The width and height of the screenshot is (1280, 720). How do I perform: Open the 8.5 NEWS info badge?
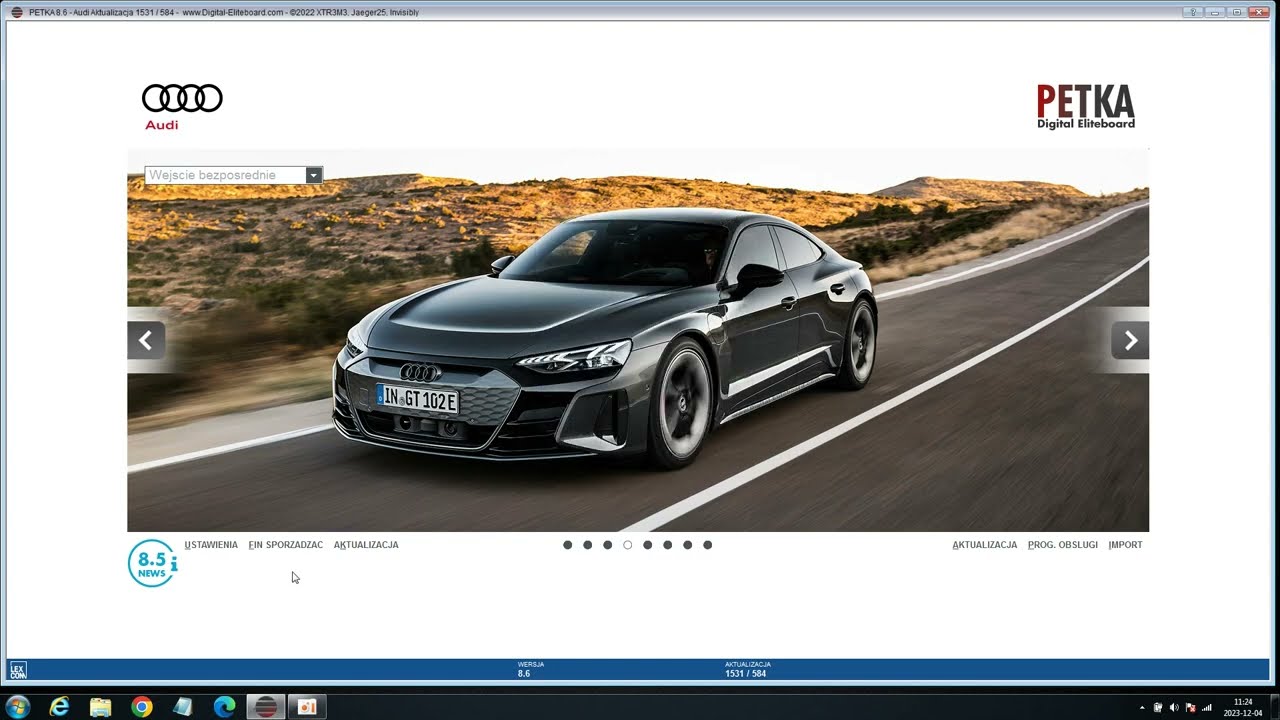pyautogui.click(x=152, y=563)
